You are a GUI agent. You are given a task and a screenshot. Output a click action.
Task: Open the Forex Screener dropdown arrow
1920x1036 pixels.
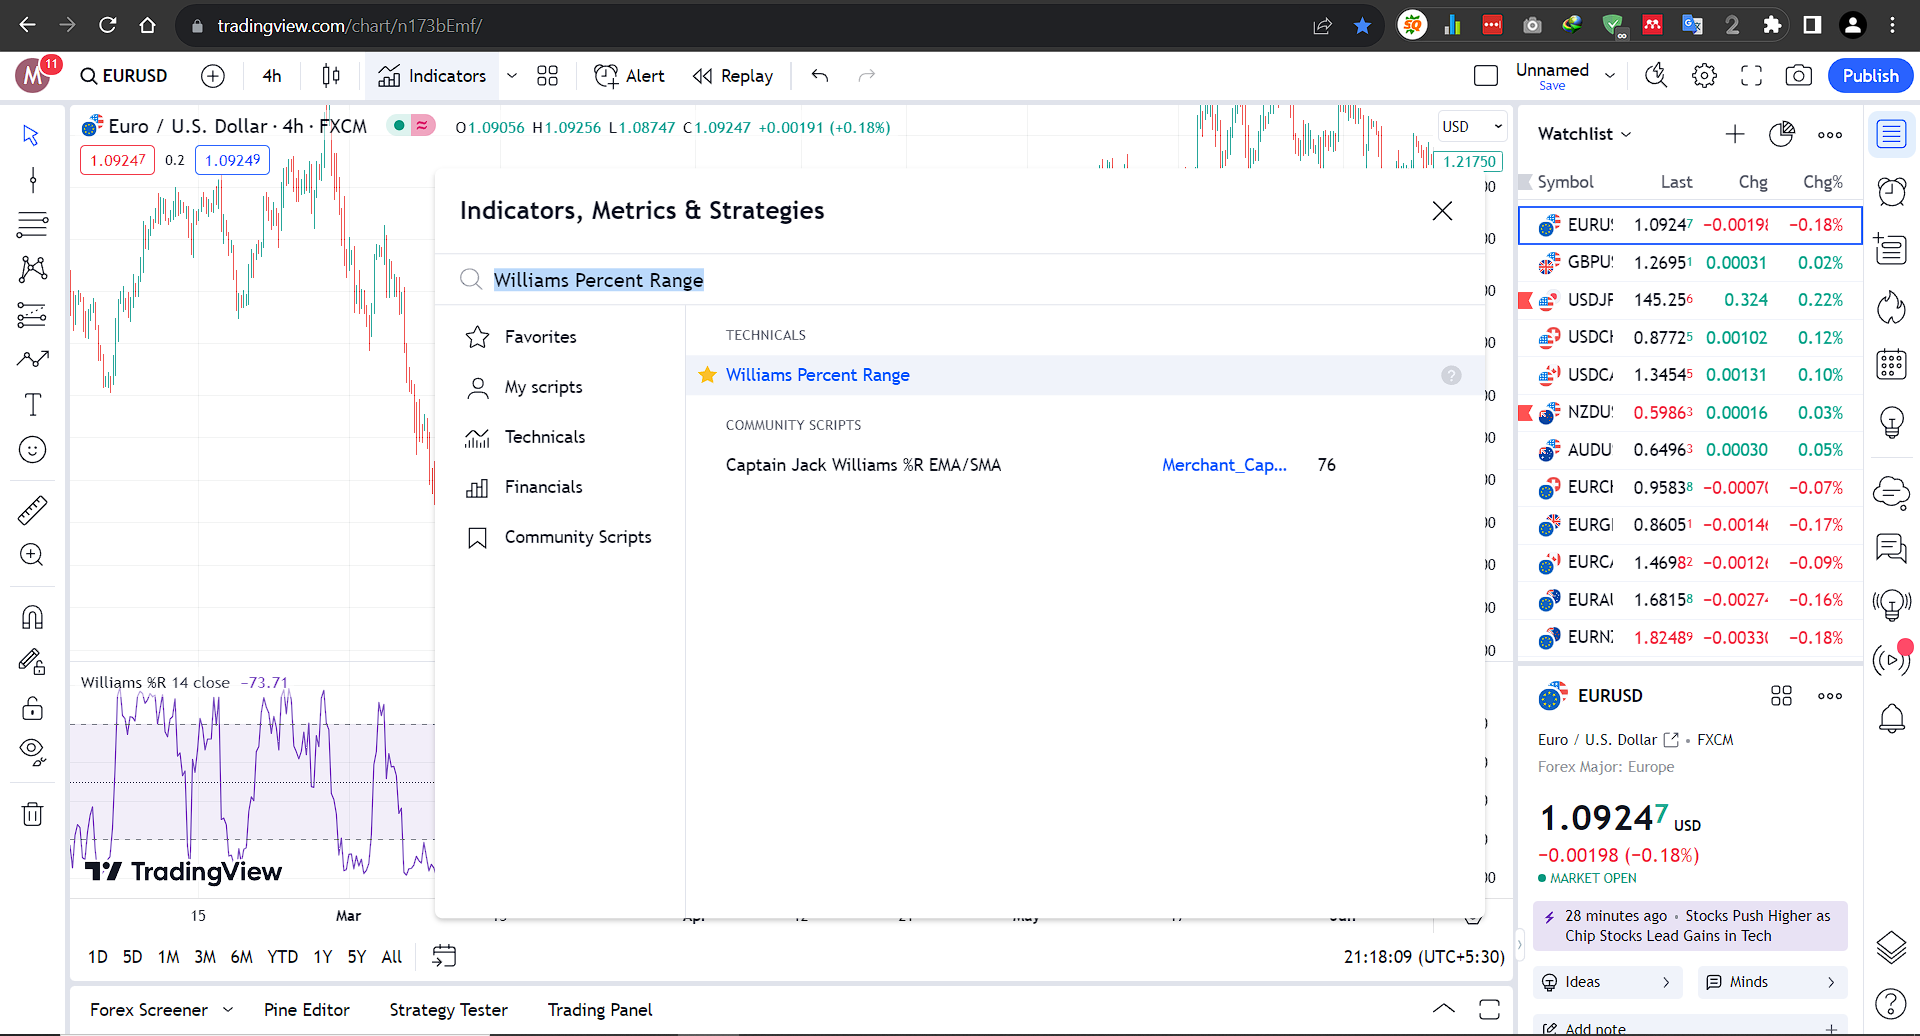[228, 1010]
